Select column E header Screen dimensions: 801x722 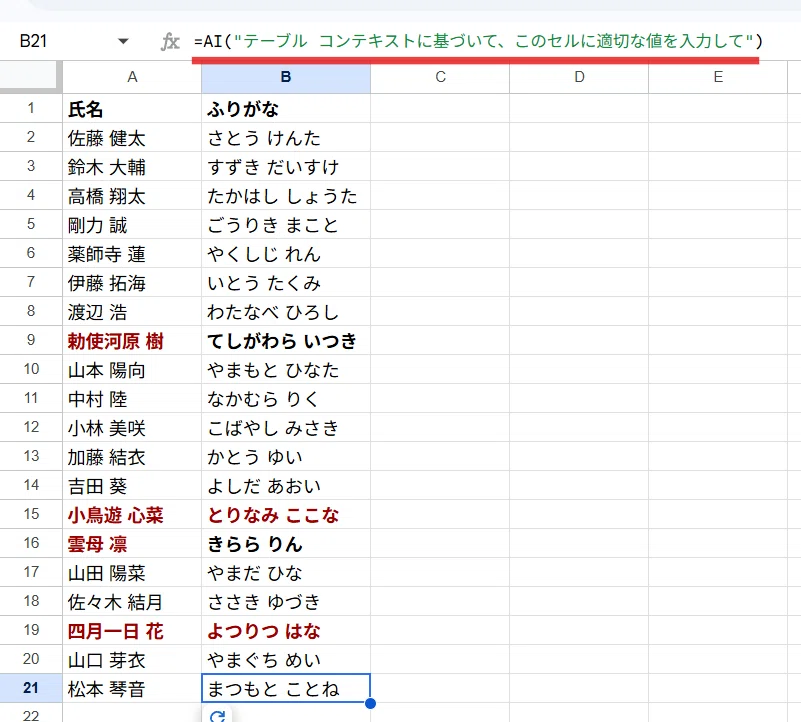pos(718,77)
